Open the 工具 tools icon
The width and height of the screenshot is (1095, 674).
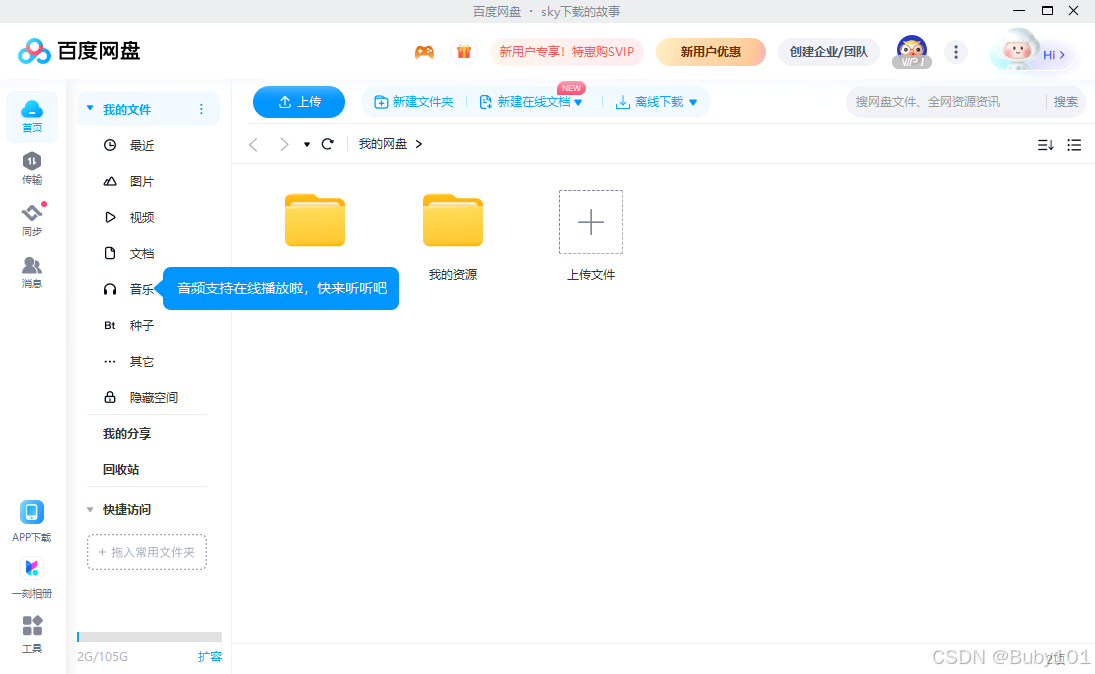click(31, 633)
